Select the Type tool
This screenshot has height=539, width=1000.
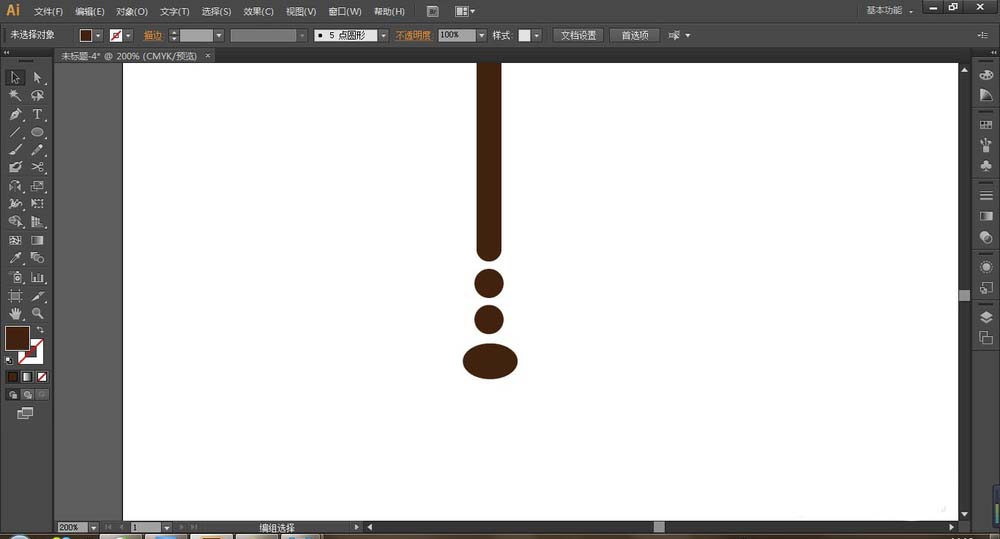(37, 114)
